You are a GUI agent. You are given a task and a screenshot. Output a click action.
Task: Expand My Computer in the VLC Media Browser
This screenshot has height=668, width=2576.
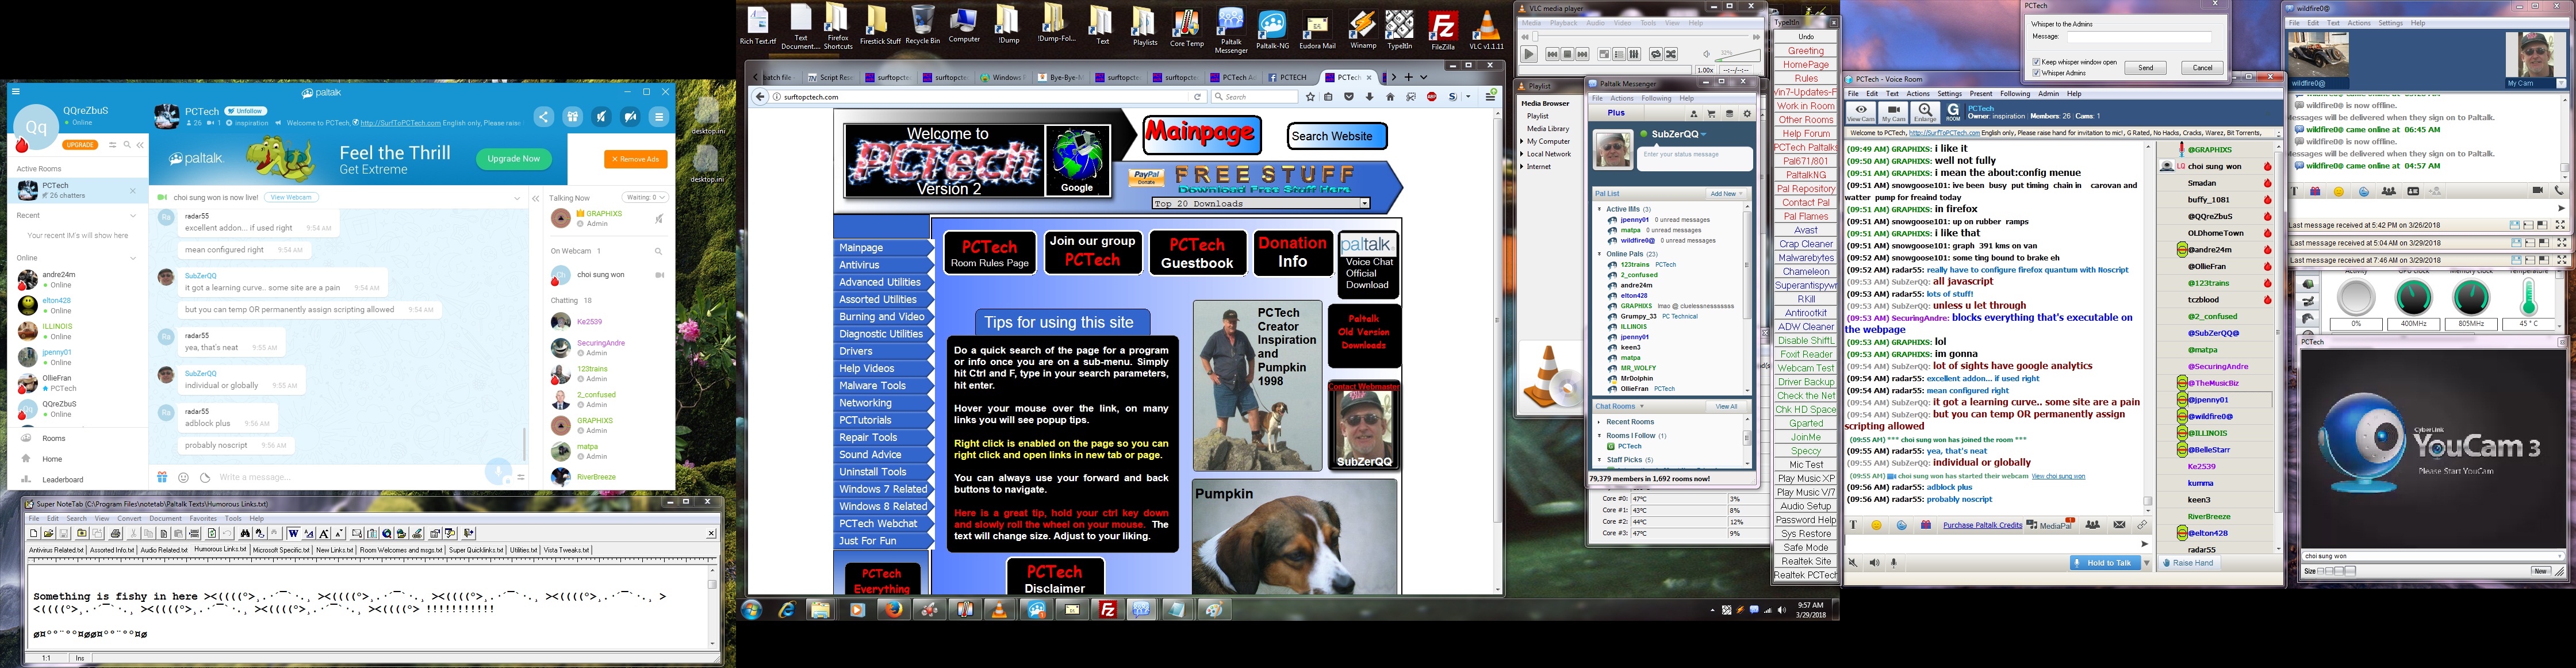click(1523, 142)
